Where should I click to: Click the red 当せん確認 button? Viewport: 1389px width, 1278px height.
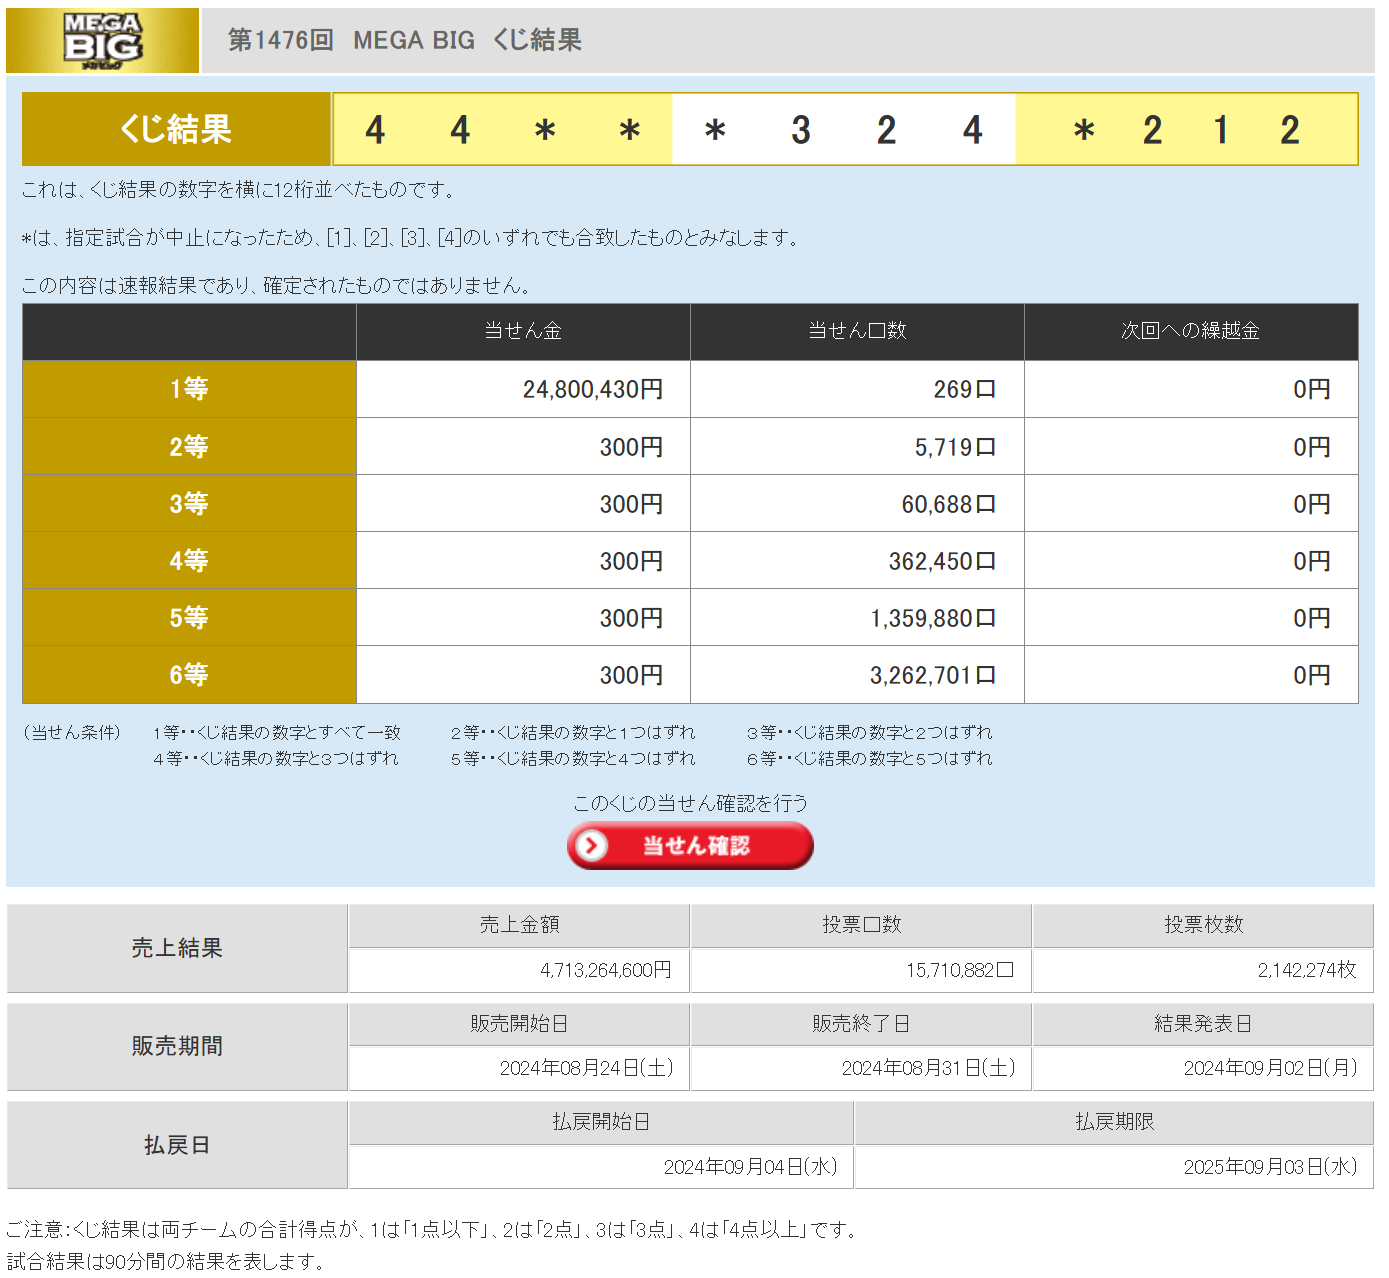pyautogui.click(x=690, y=846)
